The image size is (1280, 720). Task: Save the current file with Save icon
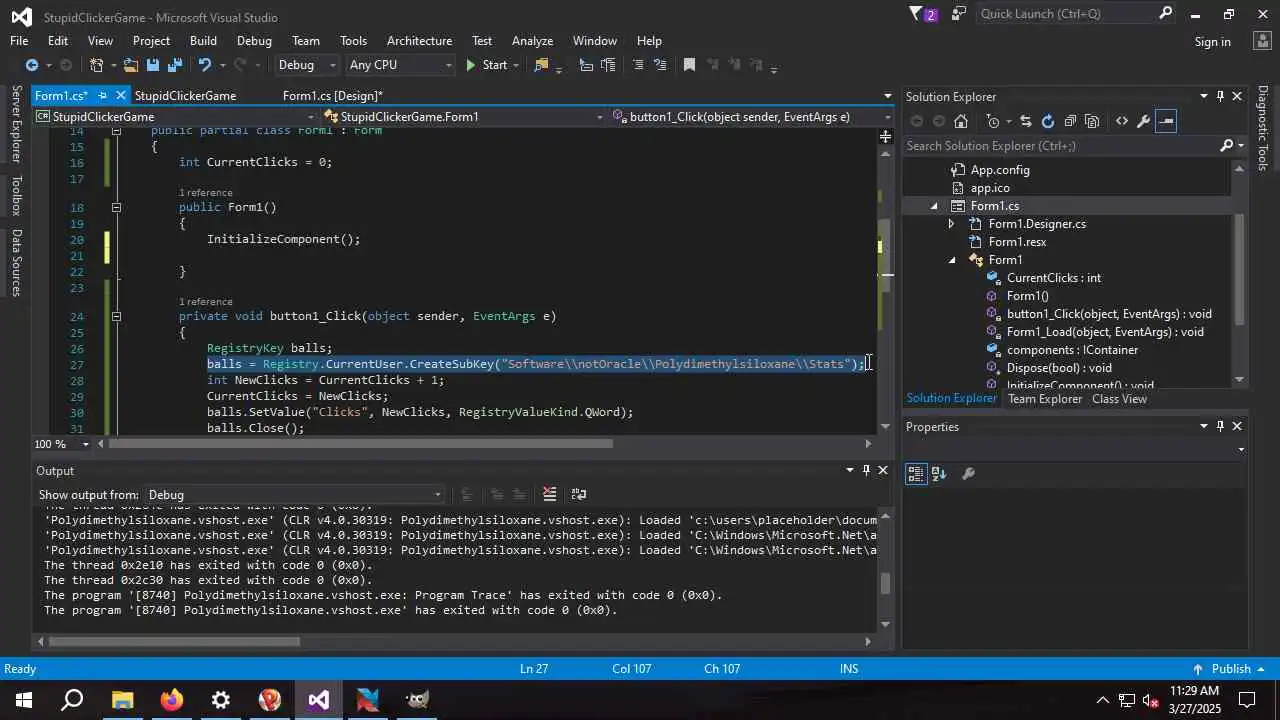(153, 65)
